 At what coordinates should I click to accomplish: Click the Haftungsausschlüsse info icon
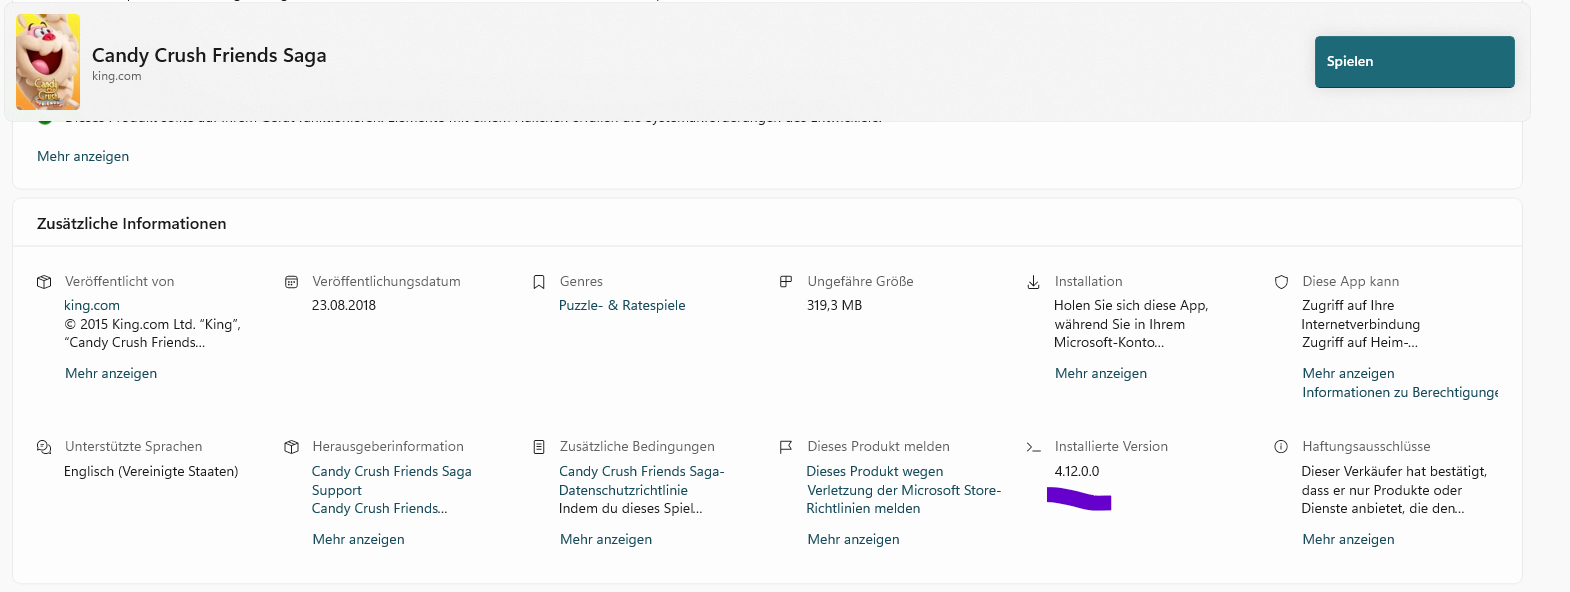point(1281,447)
